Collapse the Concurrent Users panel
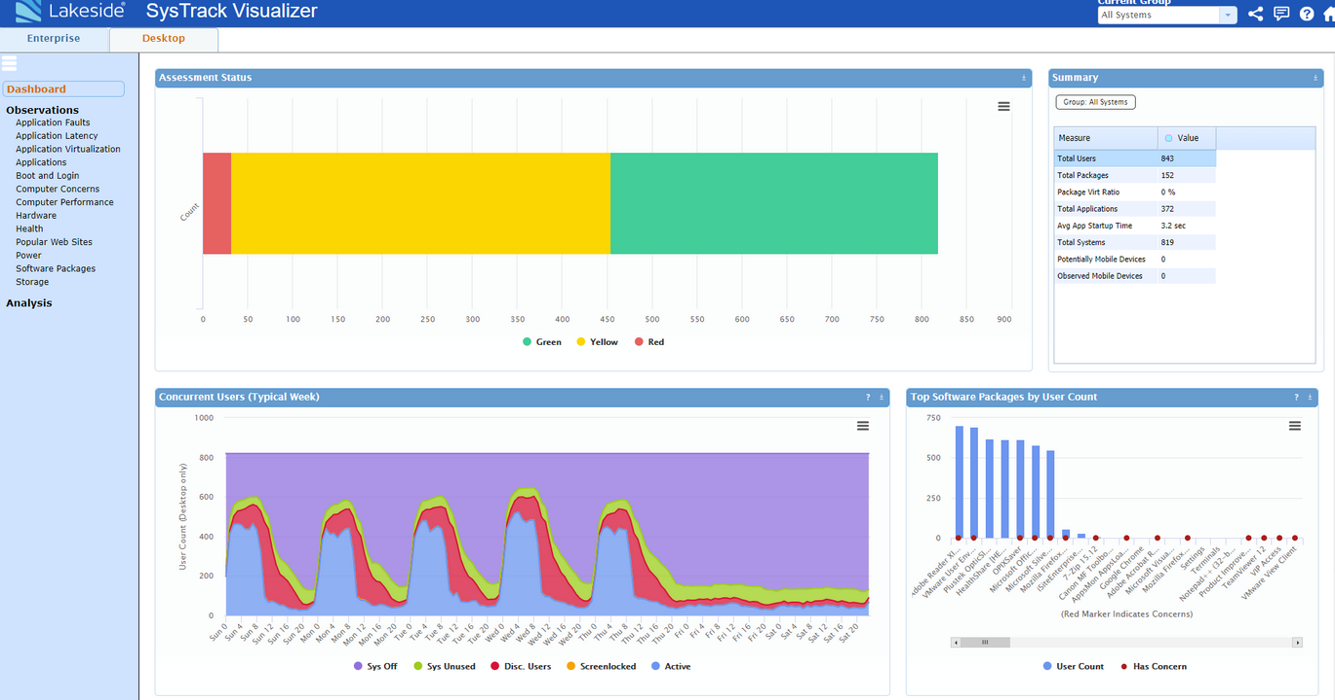Image resolution: width=1335 pixels, height=700 pixels. pos(882,398)
